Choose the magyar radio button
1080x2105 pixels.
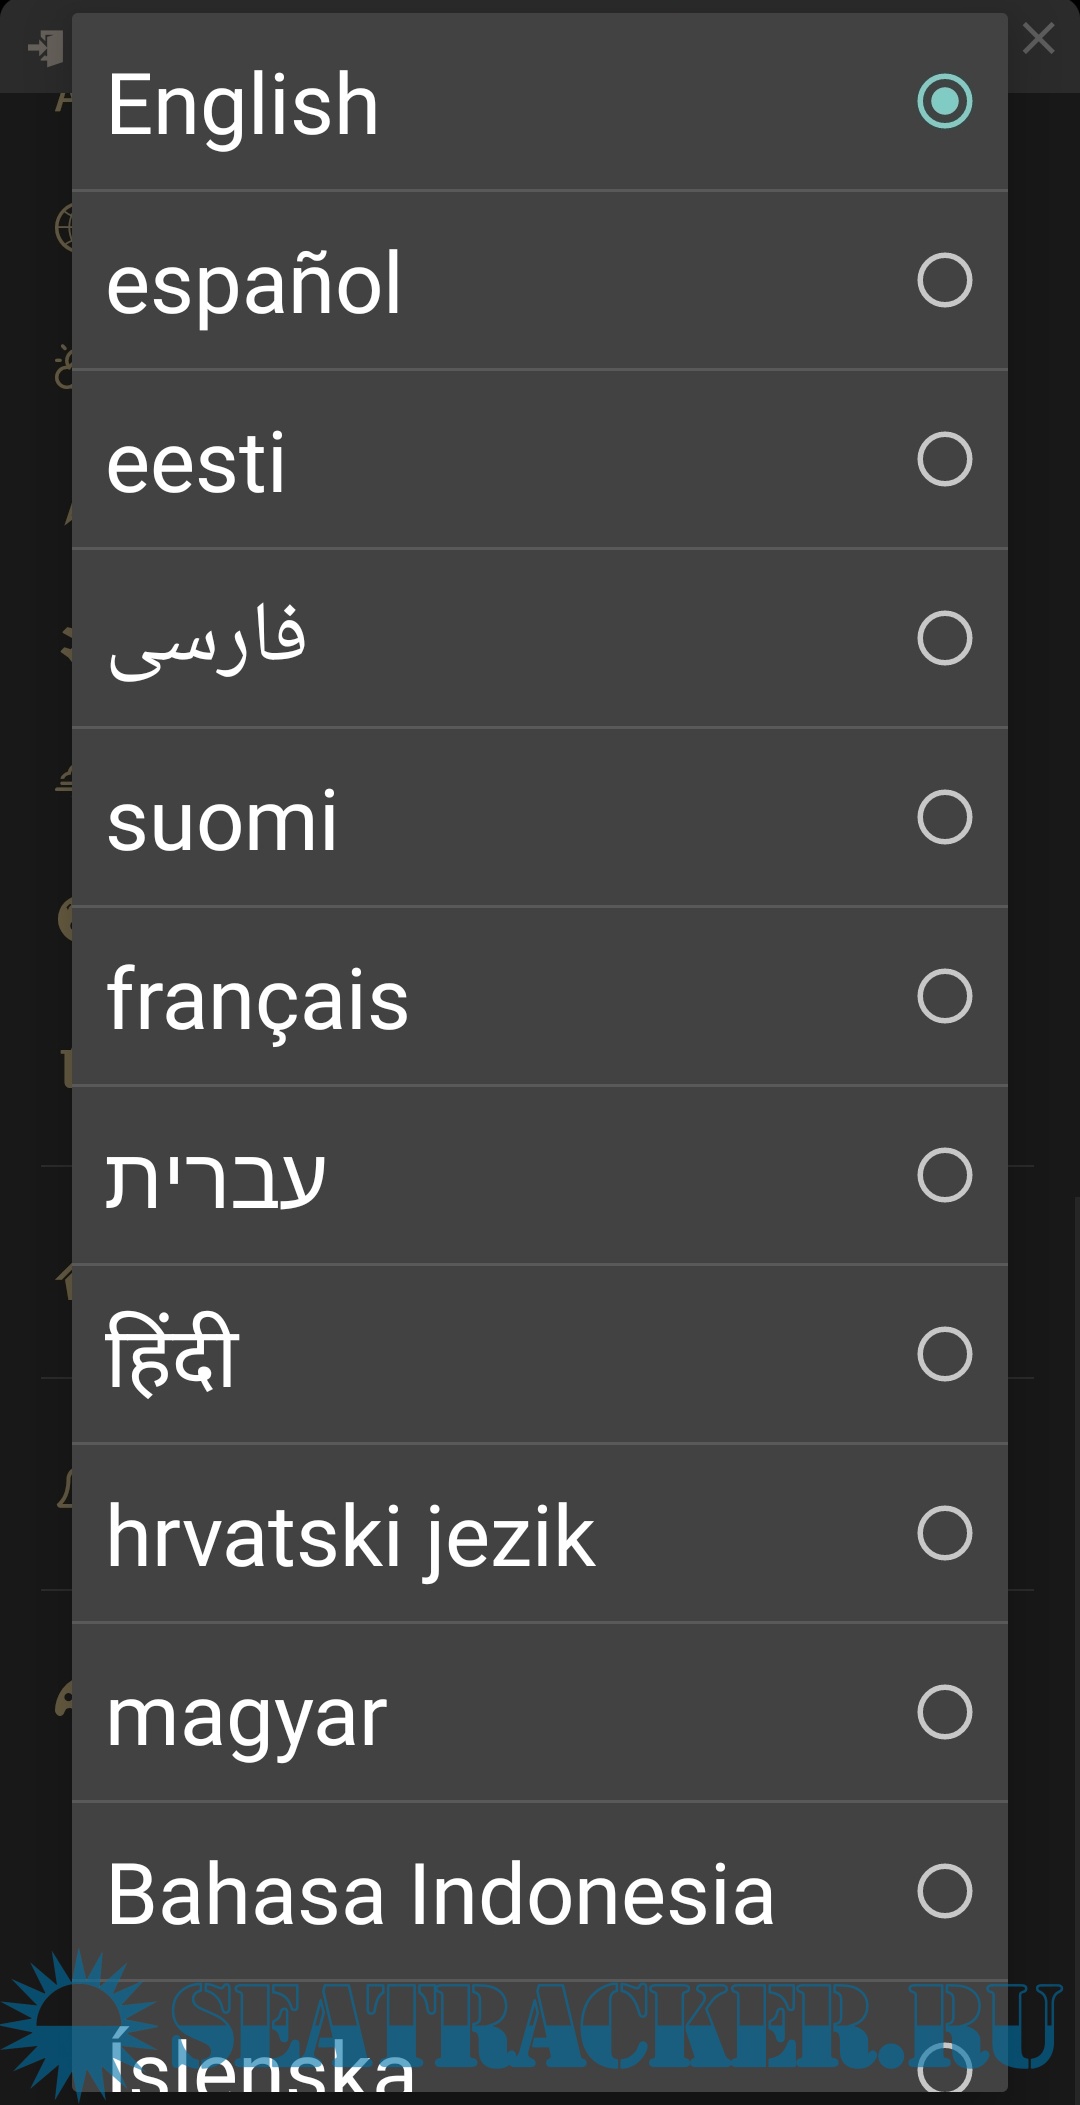click(944, 1712)
